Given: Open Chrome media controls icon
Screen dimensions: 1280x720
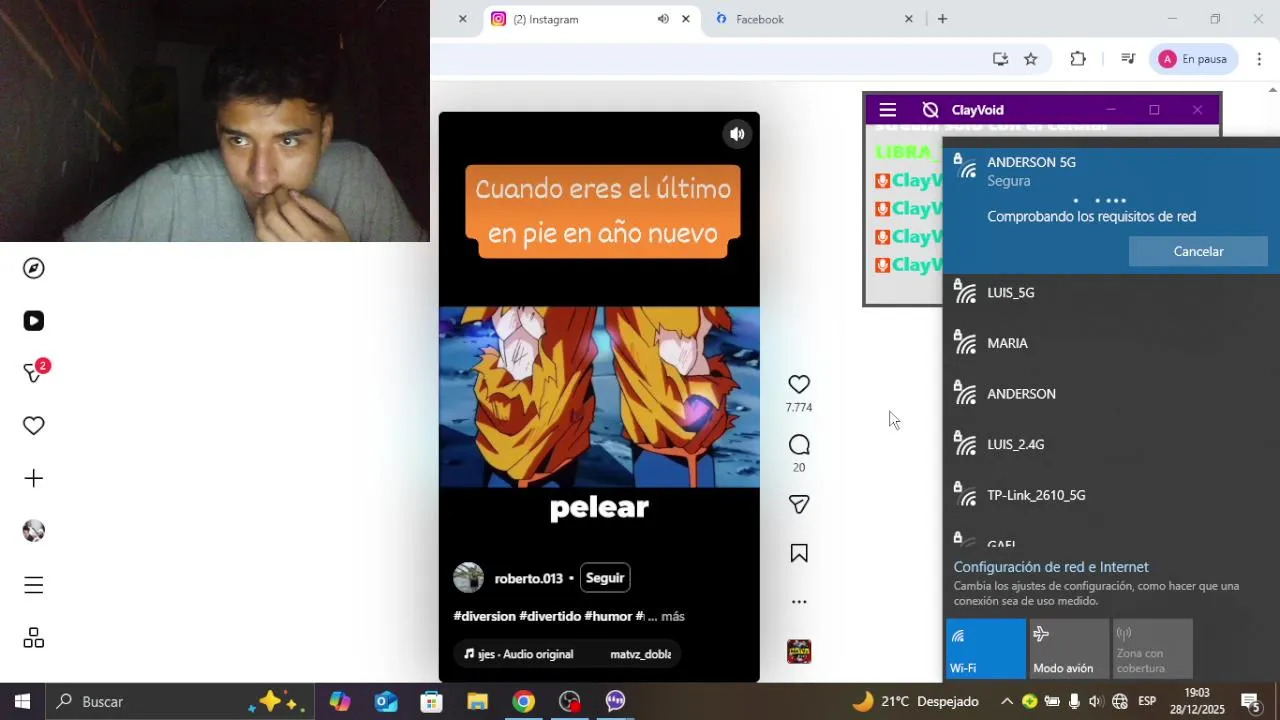Looking at the screenshot, I should [1128, 59].
